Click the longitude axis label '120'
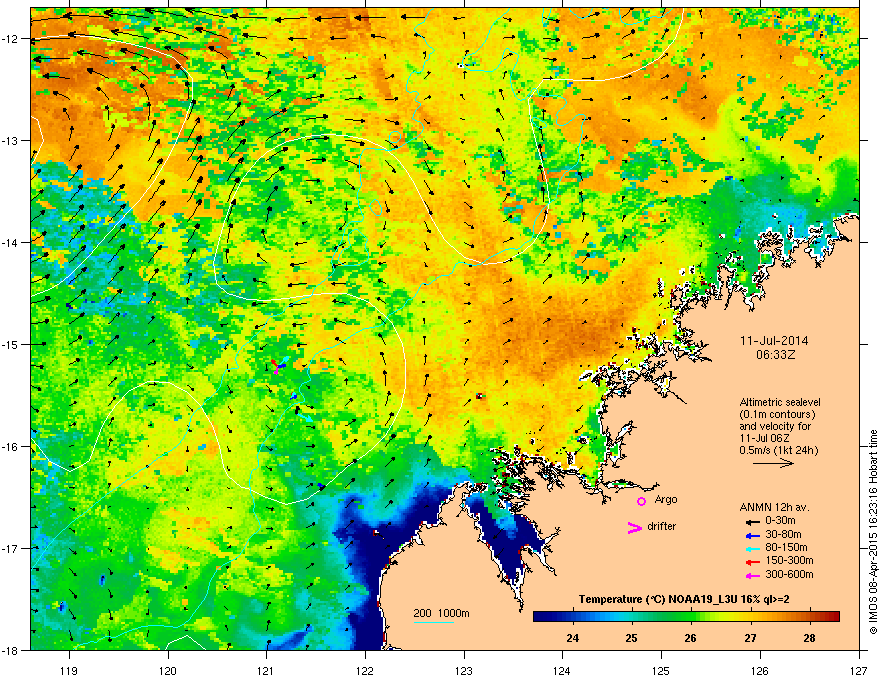 168,670
